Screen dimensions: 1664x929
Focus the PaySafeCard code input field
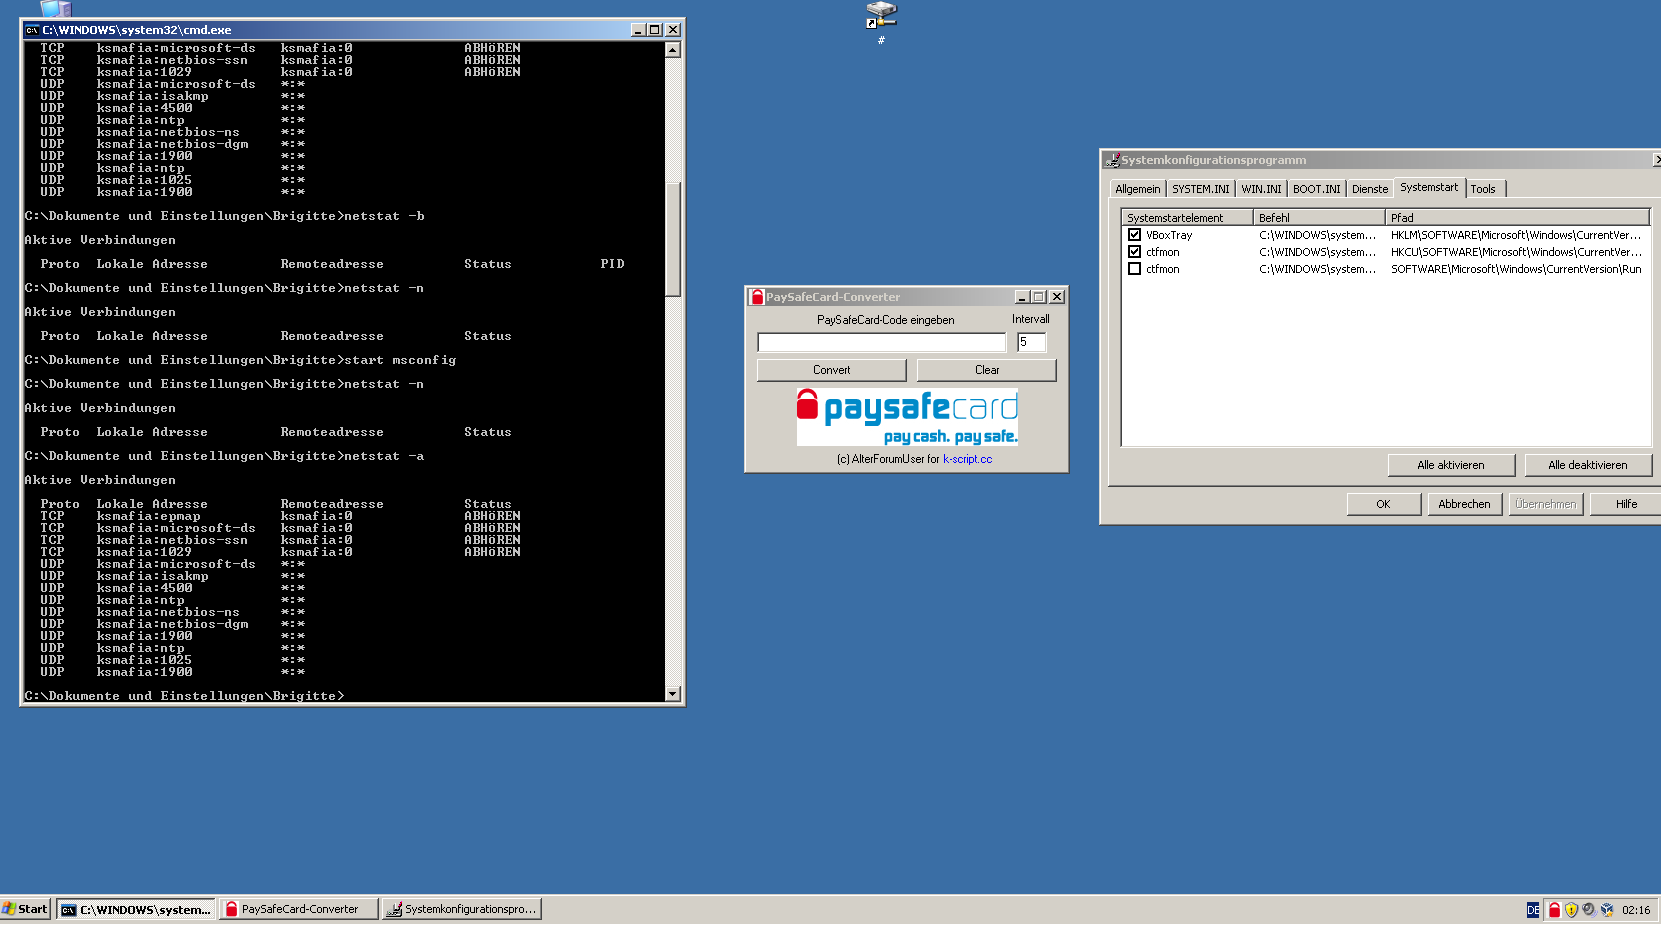881,343
